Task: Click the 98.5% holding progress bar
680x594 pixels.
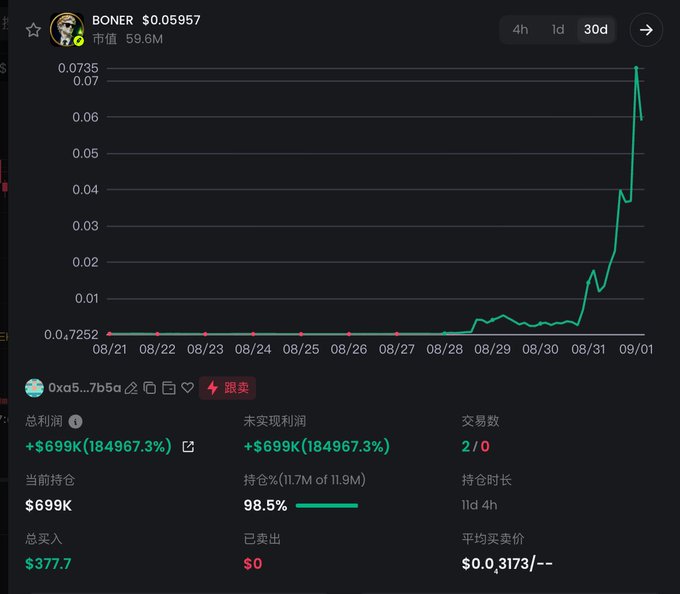Action: coord(327,506)
